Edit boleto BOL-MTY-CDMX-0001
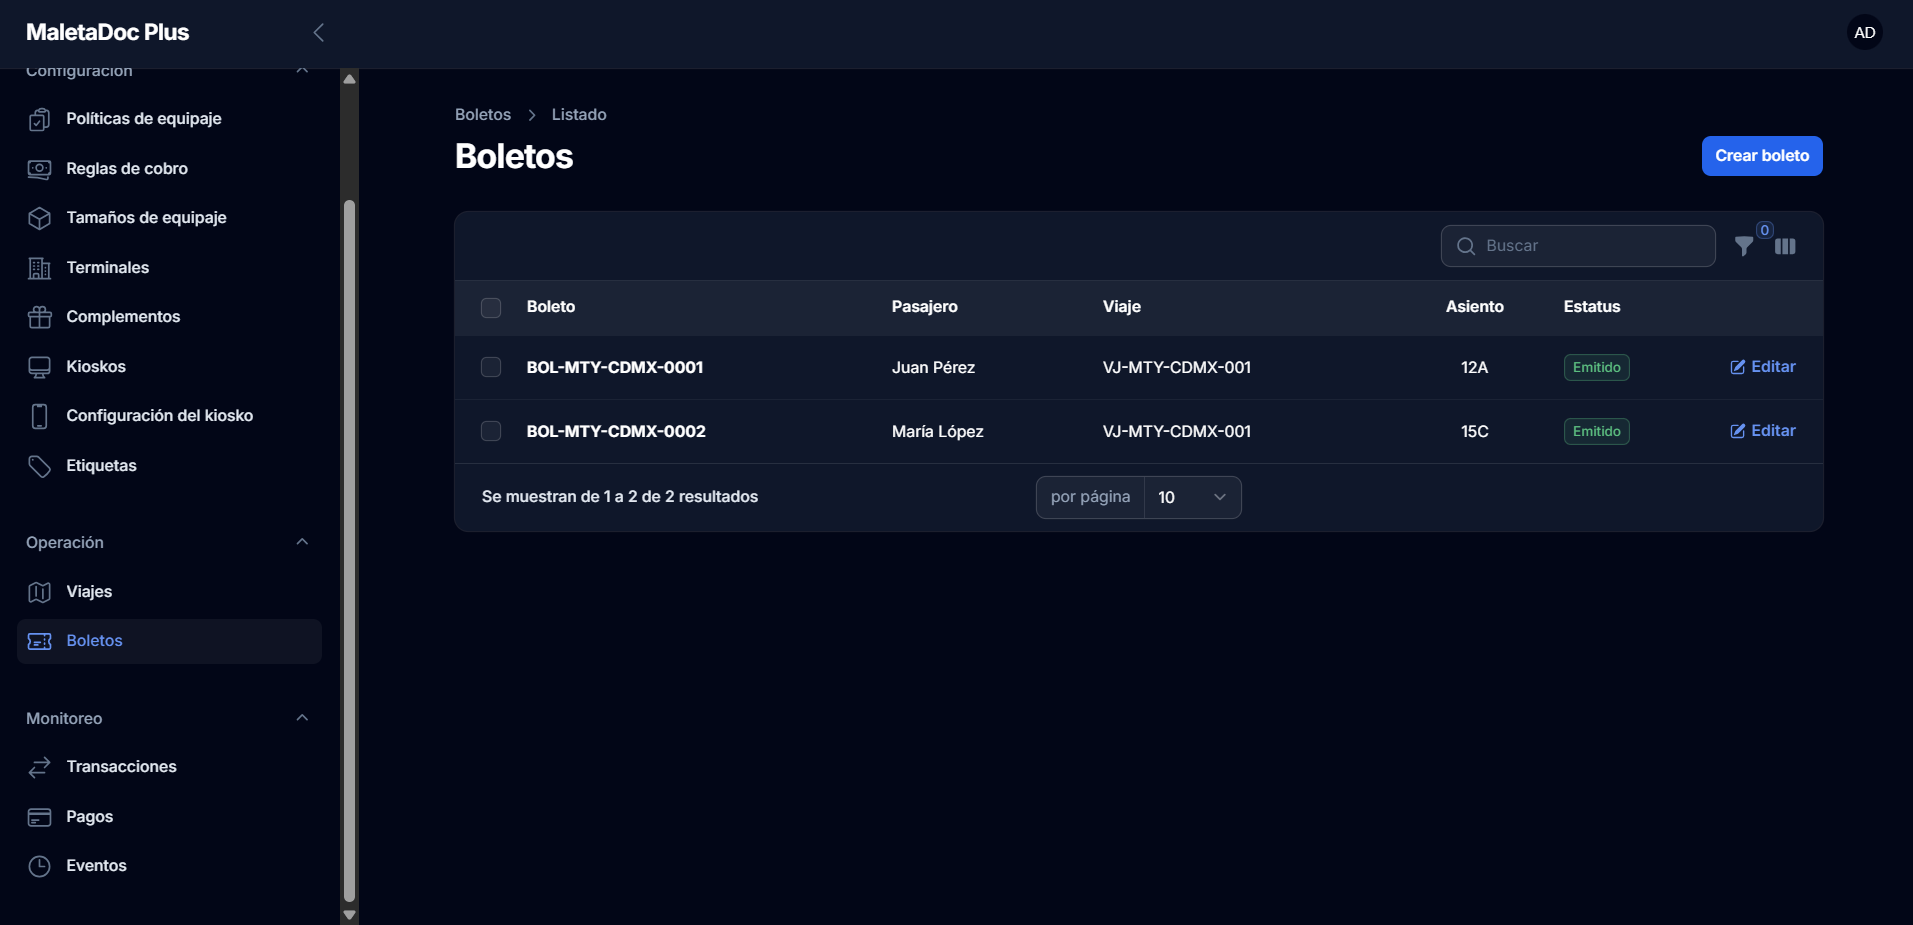This screenshot has width=1913, height=925. 1763,367
